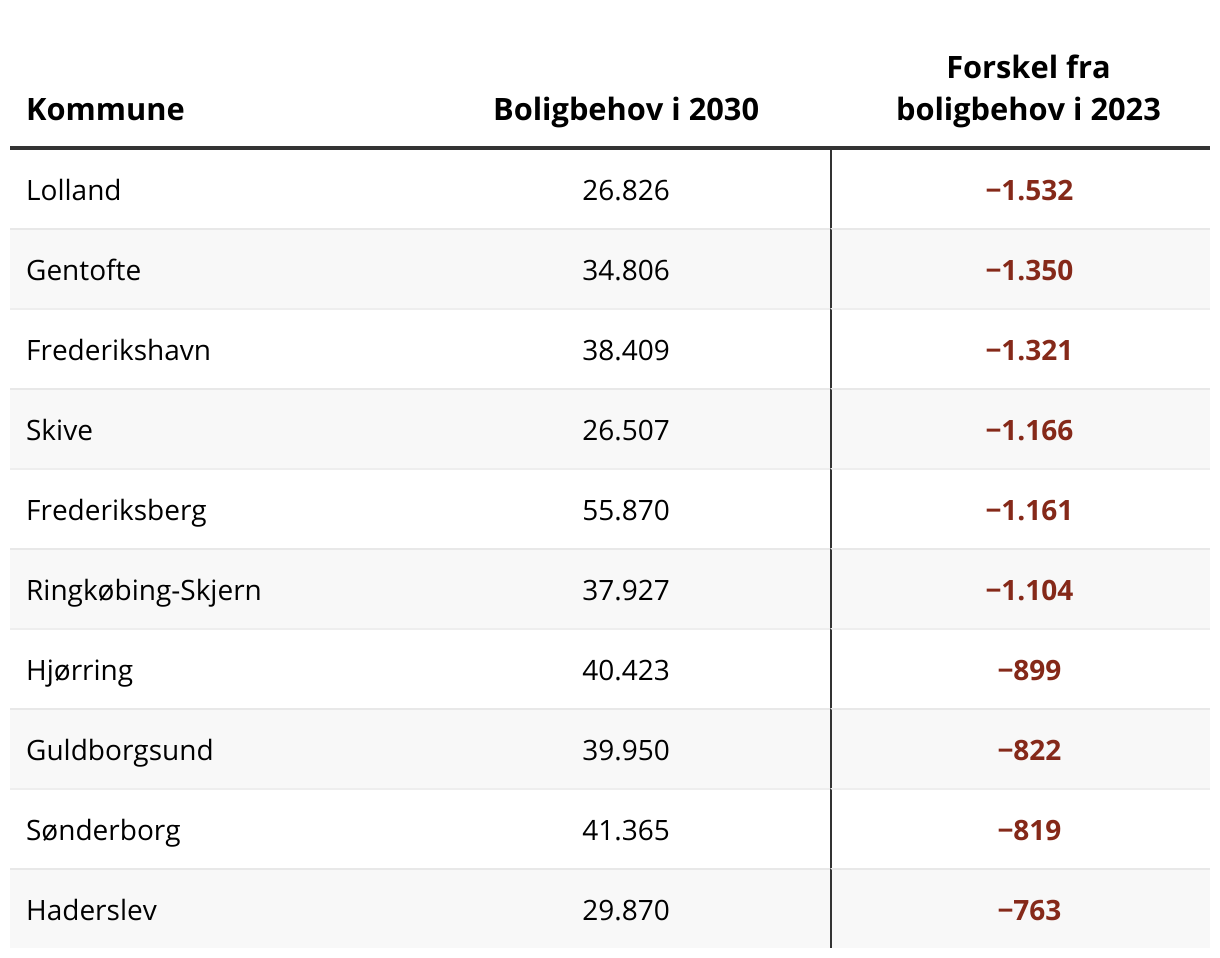Click the −899 difference value
1220x958 pixels.
(x=1029, y=670)
